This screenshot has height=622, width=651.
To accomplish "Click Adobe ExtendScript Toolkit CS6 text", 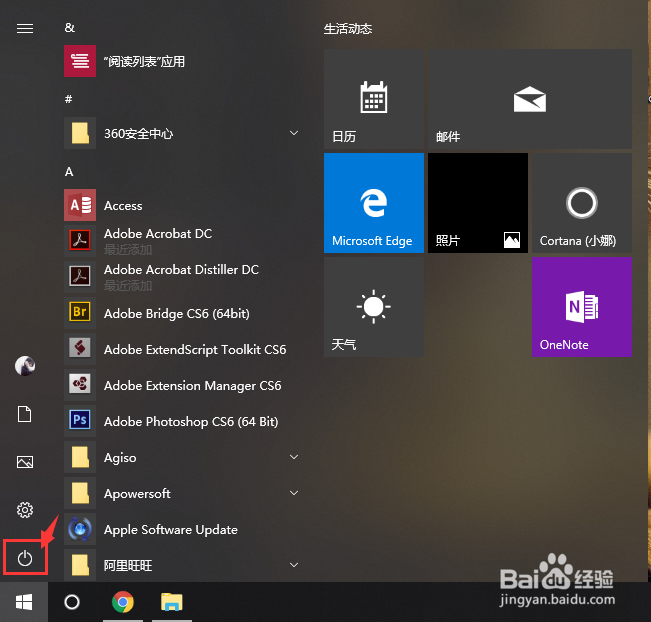I will click(195, 350).
